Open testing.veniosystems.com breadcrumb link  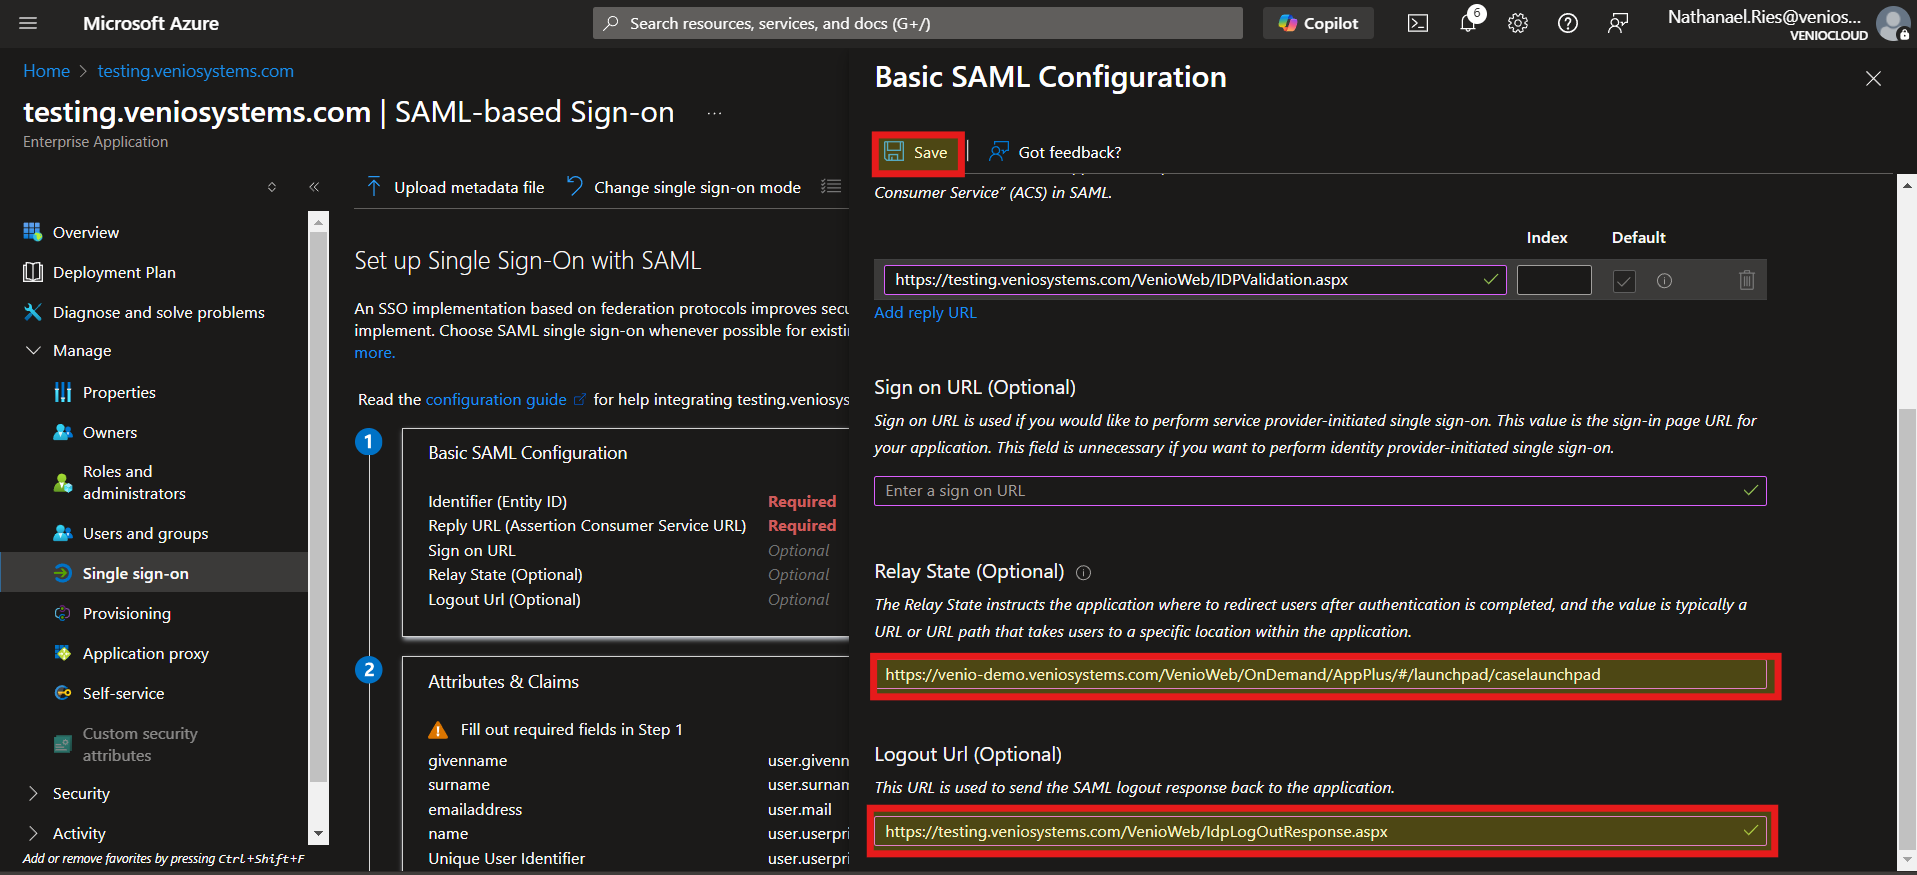(196, 71)
